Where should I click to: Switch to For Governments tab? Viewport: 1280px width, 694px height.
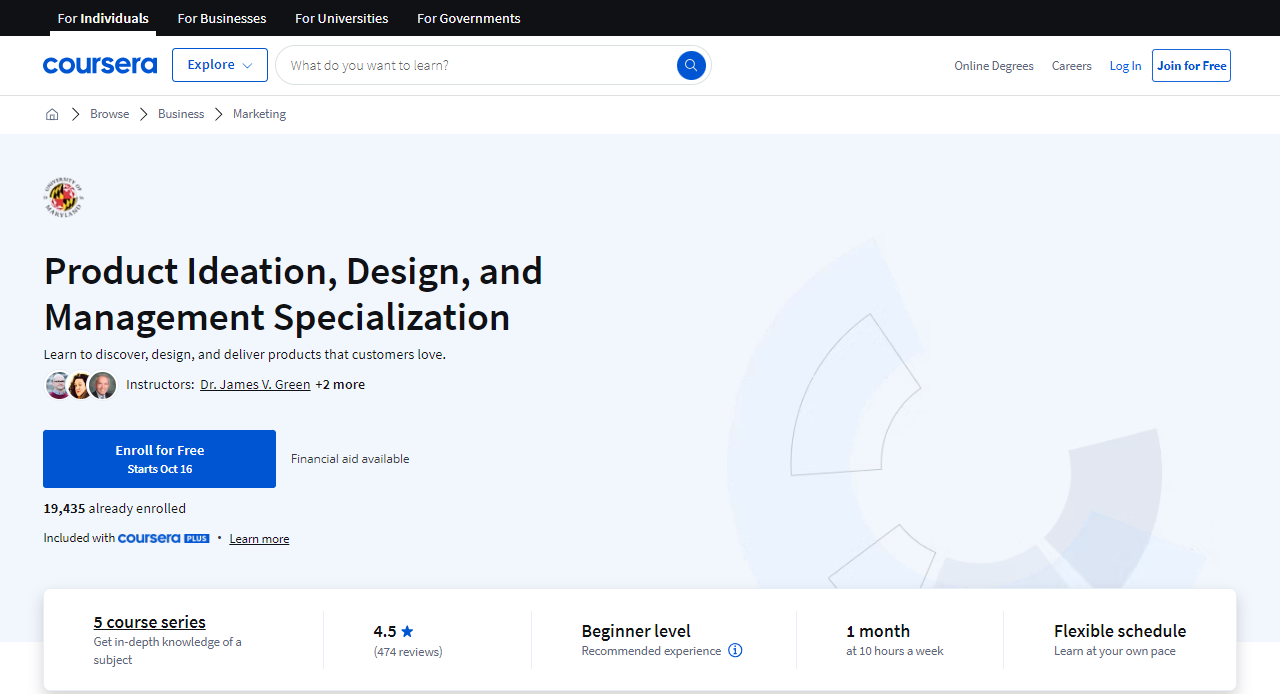[469, 18]
